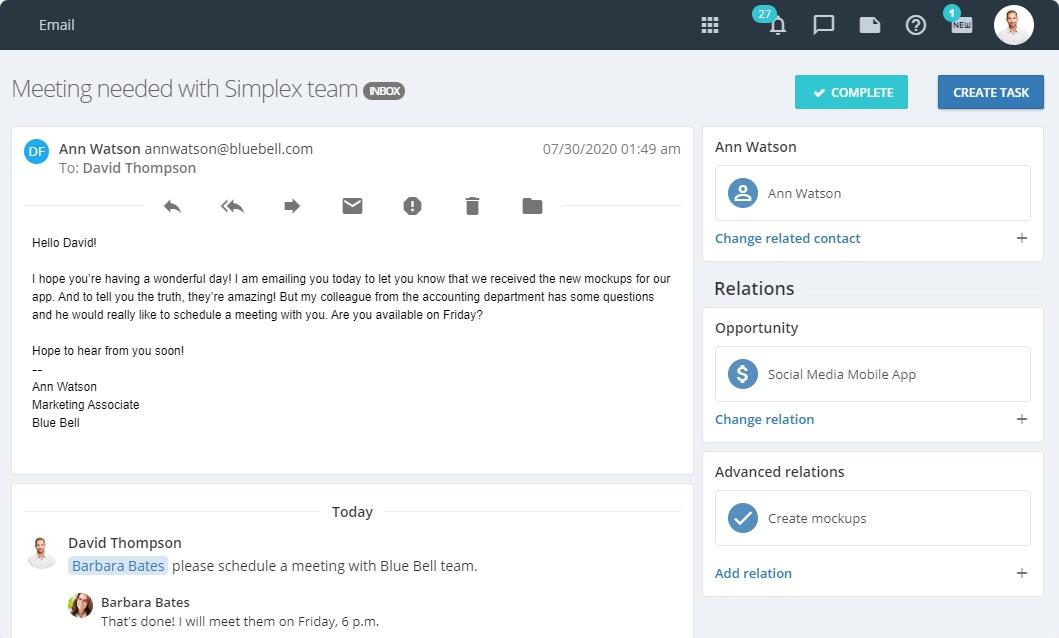Click Barbara Bates' reply avatar
1059x638 pixels.
coord(80,606)
